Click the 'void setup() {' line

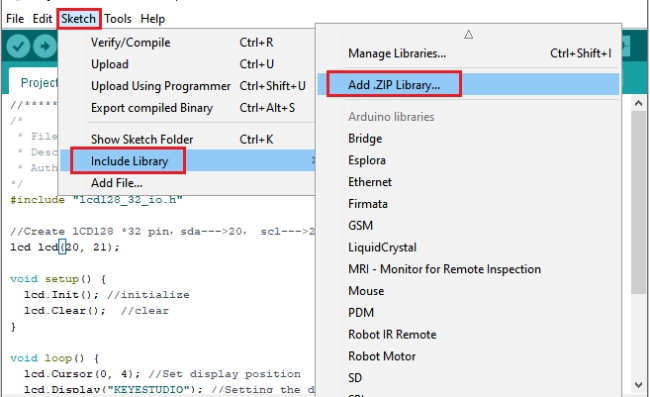[58, 279]
